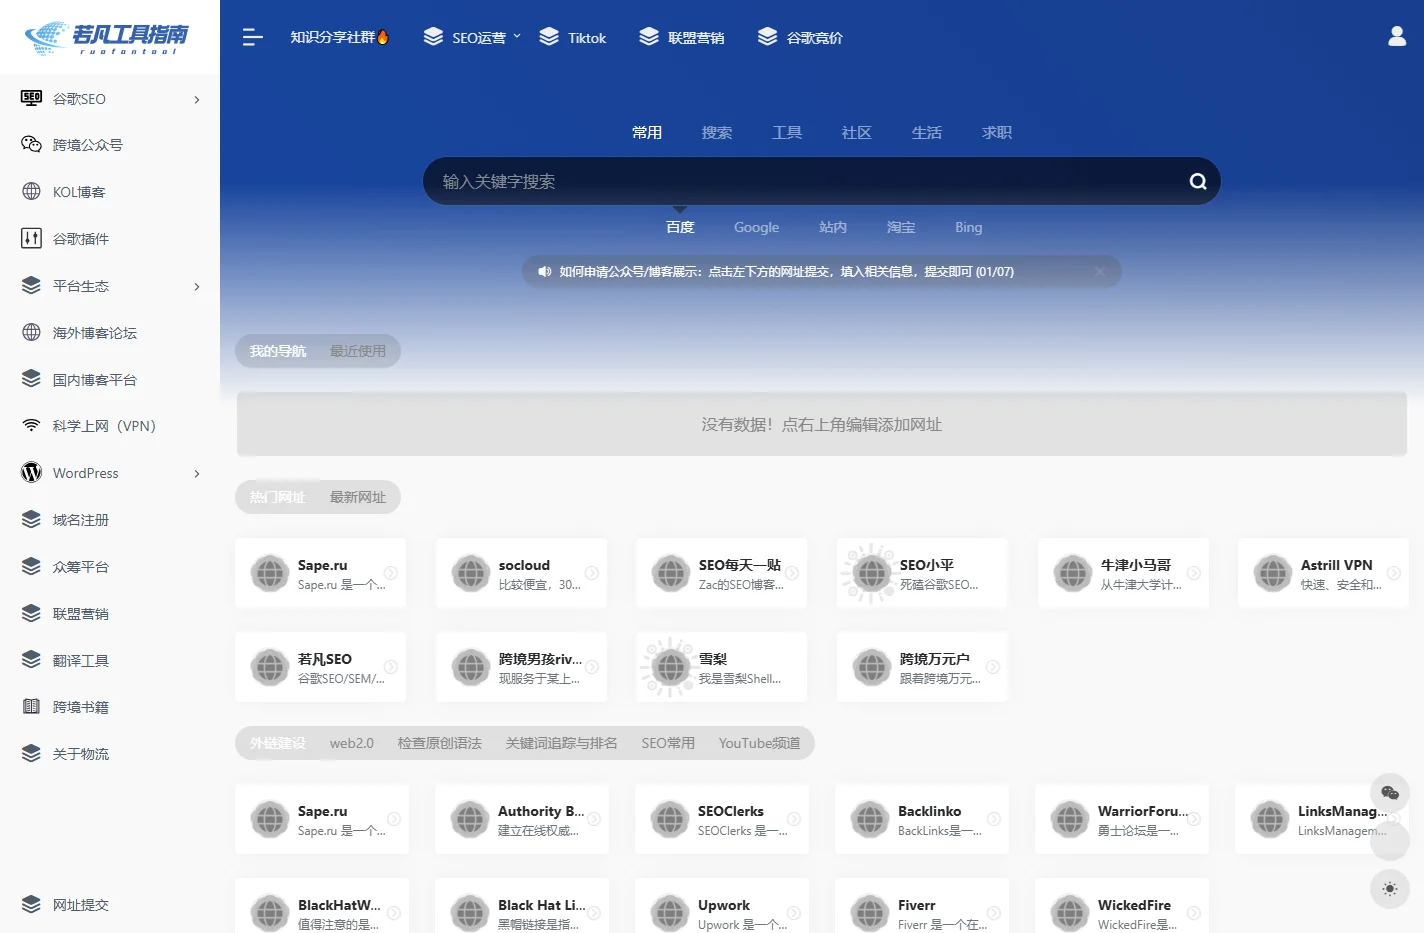Click the SEO运营 layers icon in header
Viewport: 1424px width, 933px height.
[x=433, y=37]
